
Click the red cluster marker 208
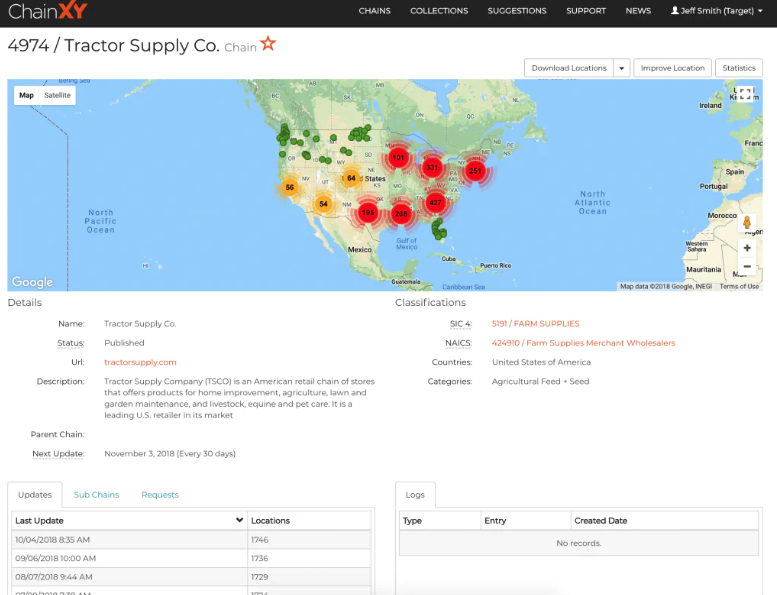click(401, 214)
